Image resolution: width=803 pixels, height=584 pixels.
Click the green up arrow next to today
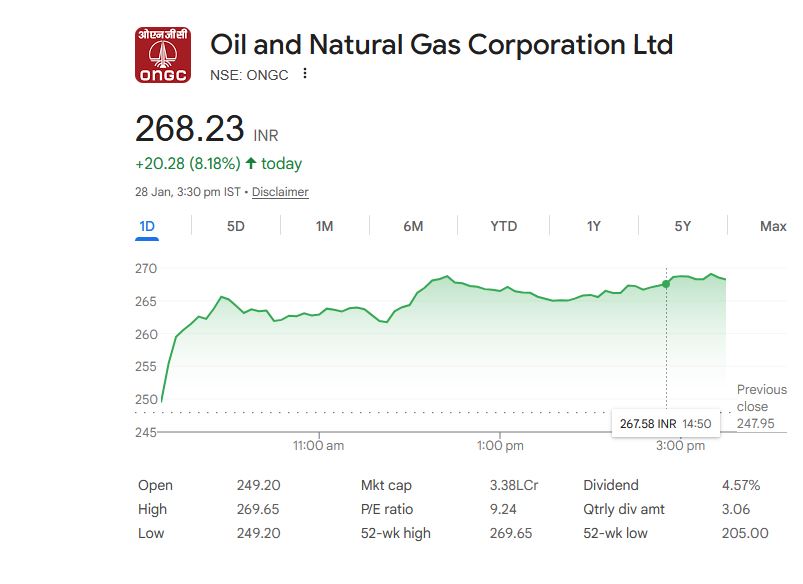[x=250, y=163]
